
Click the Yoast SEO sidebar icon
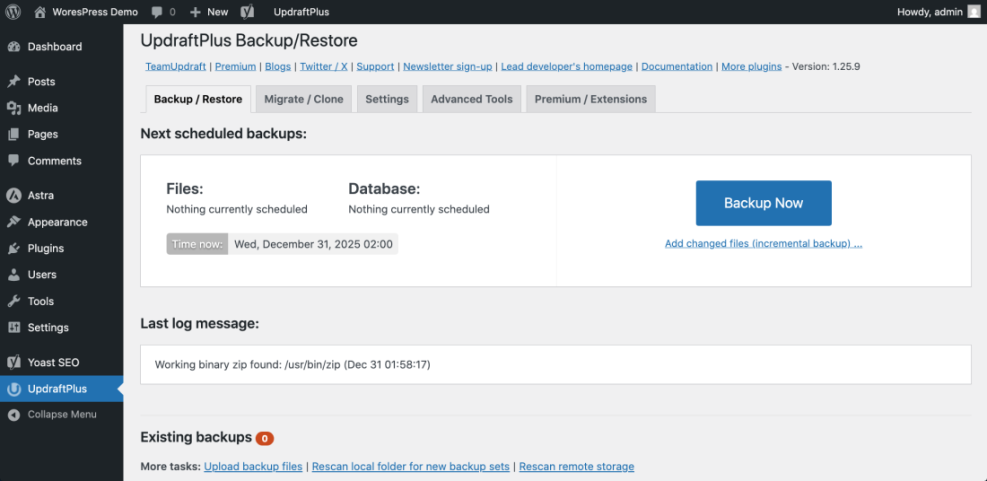point(14,363)
